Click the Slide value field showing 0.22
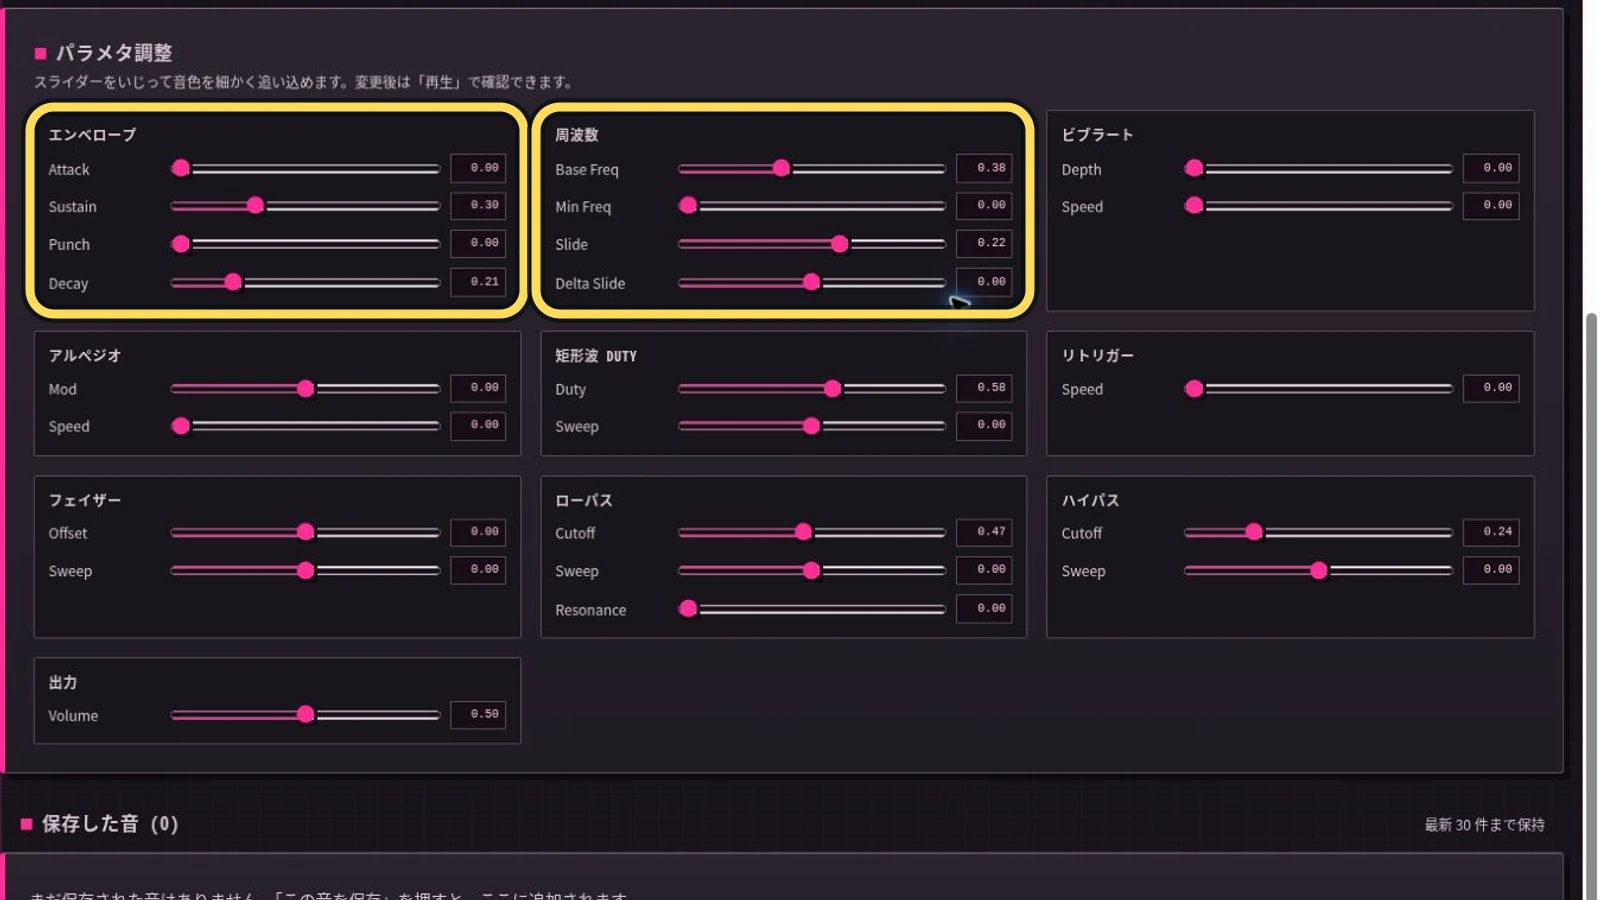The image size is (1600, 900). click(984, 243)
